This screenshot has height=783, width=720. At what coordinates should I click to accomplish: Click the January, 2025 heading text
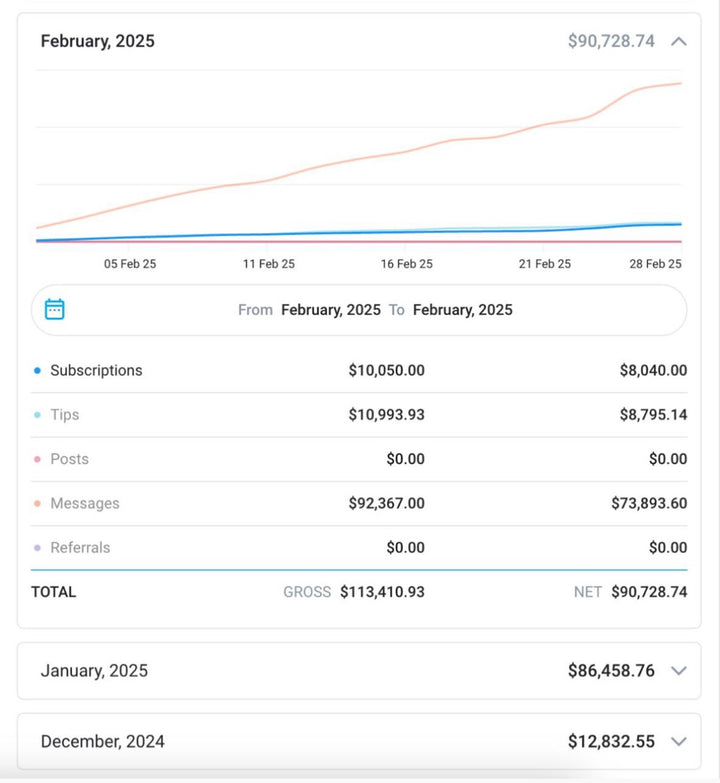tap(94, 671)
